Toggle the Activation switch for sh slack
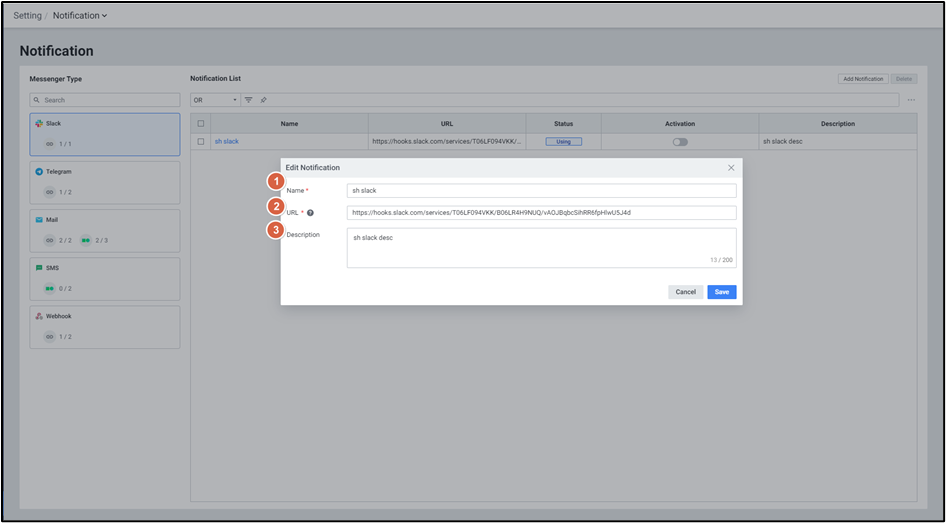Viewport: 946px width, 523px height. (x=680, y=142)
